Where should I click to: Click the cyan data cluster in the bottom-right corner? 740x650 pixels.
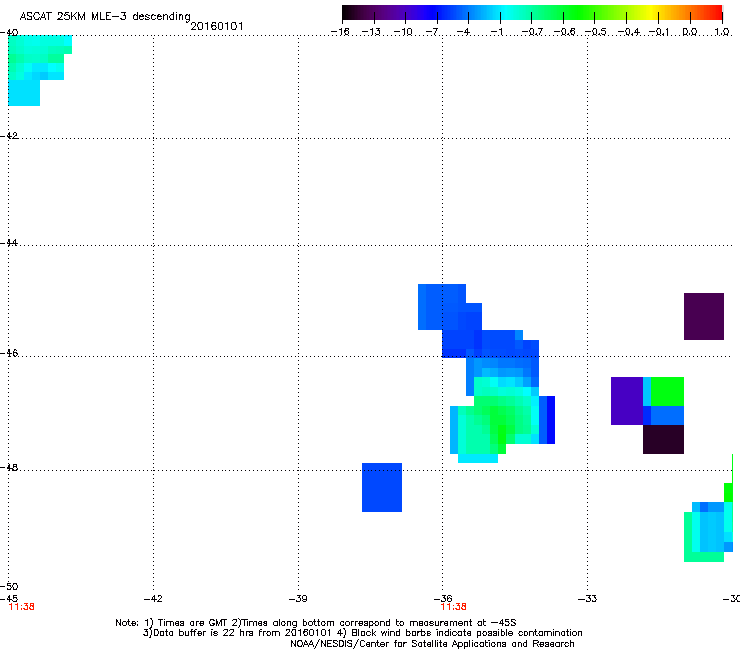pyautogui.click(x=708, y=531)
